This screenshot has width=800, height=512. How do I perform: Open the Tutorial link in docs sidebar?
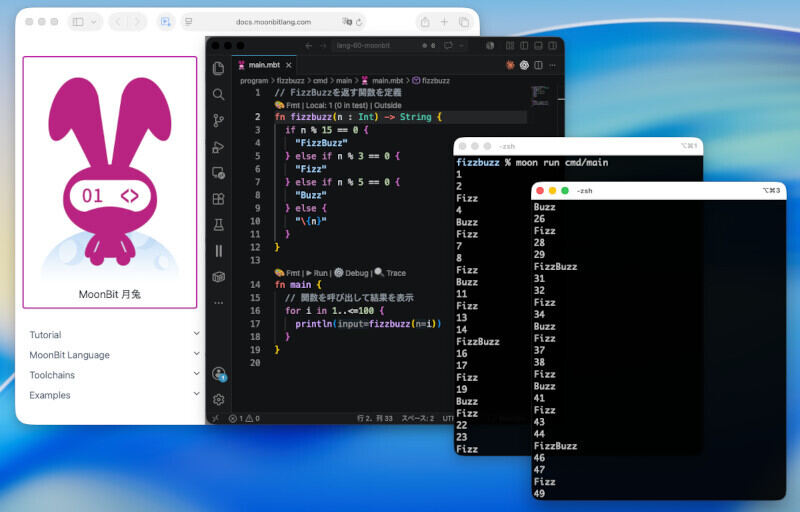45,335
